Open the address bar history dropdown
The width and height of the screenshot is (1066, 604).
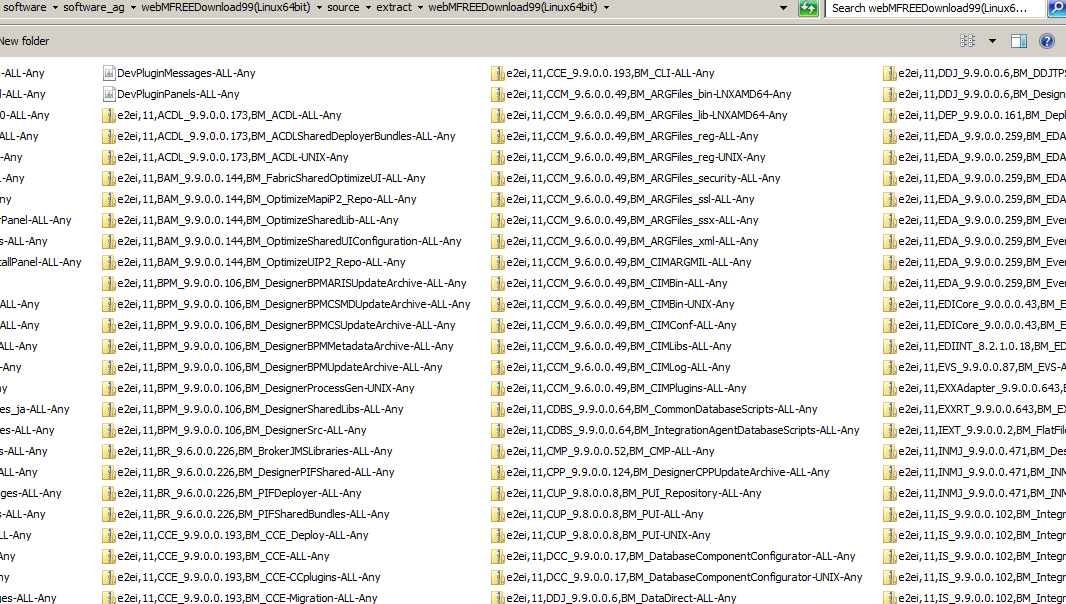[784, 8]
